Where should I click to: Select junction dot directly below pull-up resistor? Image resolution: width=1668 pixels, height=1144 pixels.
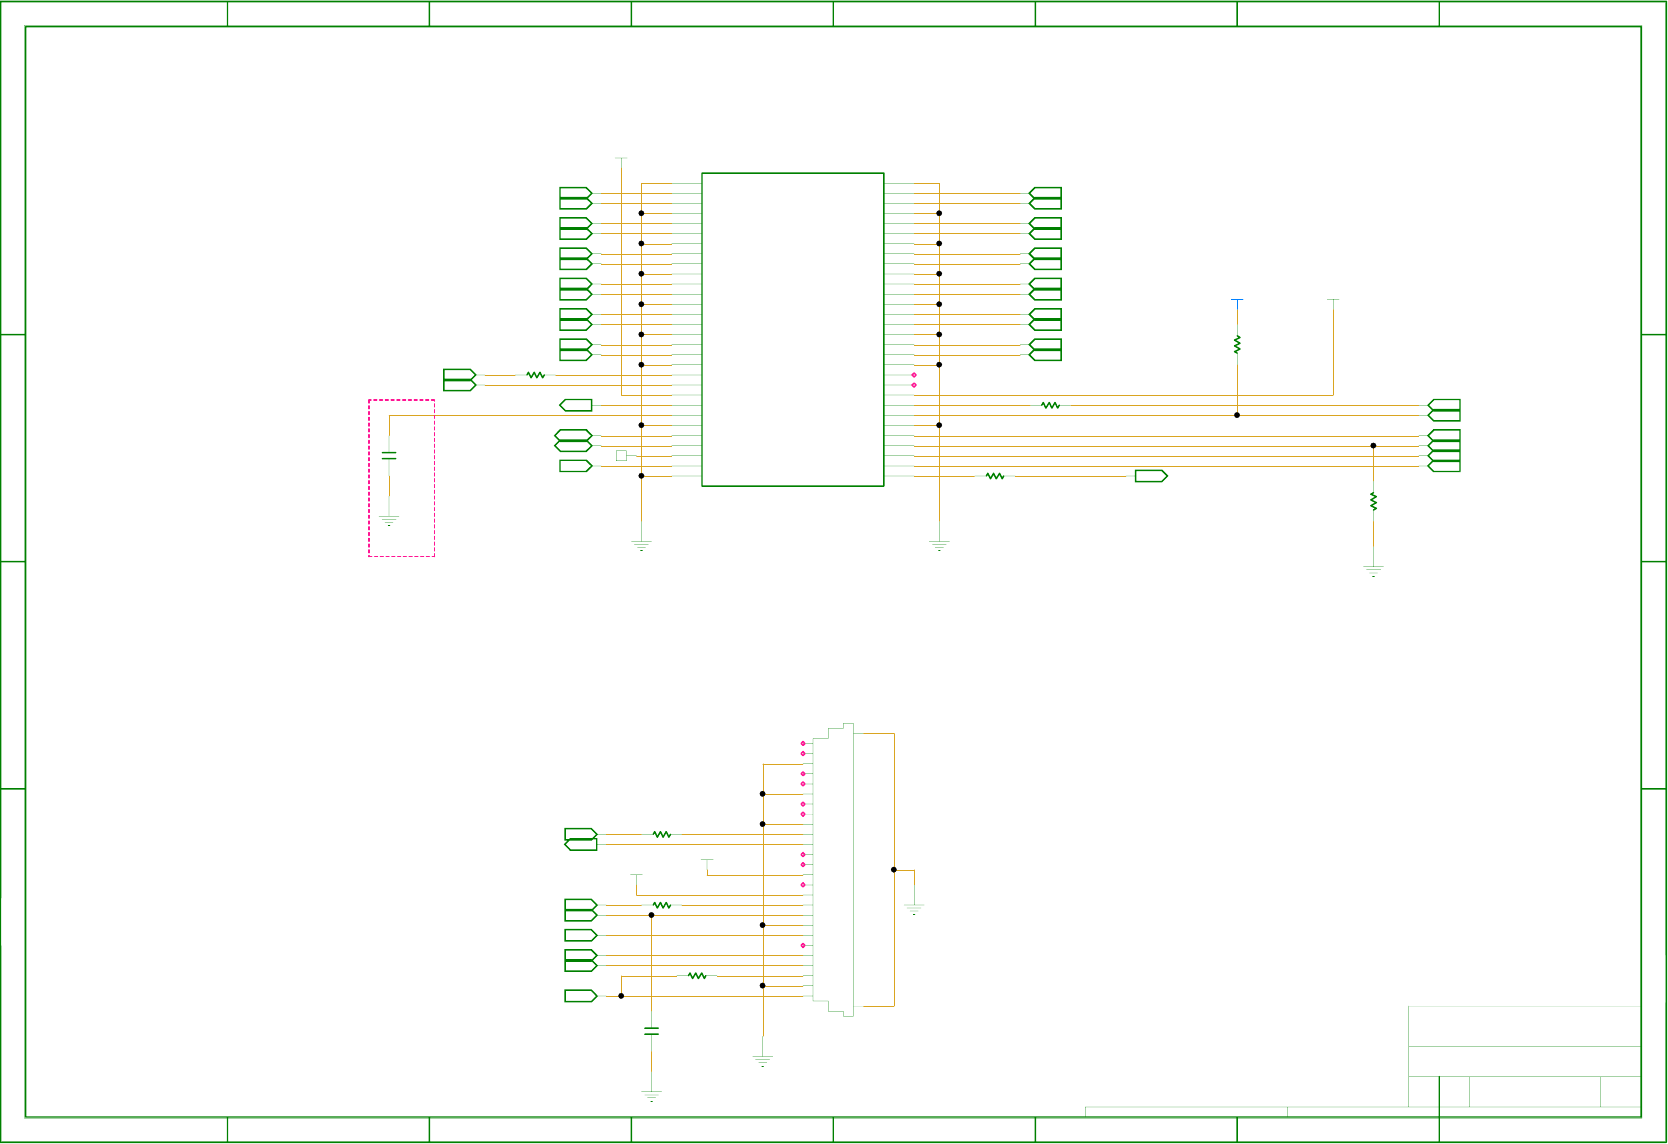point(1237,415)
